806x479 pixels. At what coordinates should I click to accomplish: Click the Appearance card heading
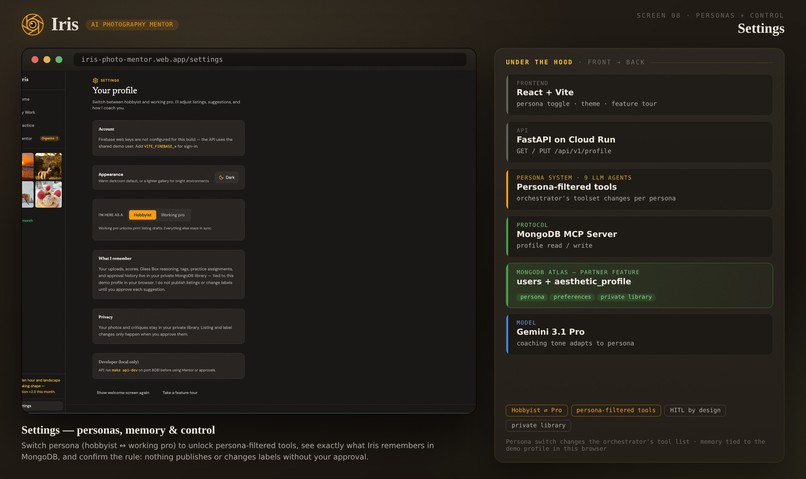pyautogui.click(x=111, y=174)
